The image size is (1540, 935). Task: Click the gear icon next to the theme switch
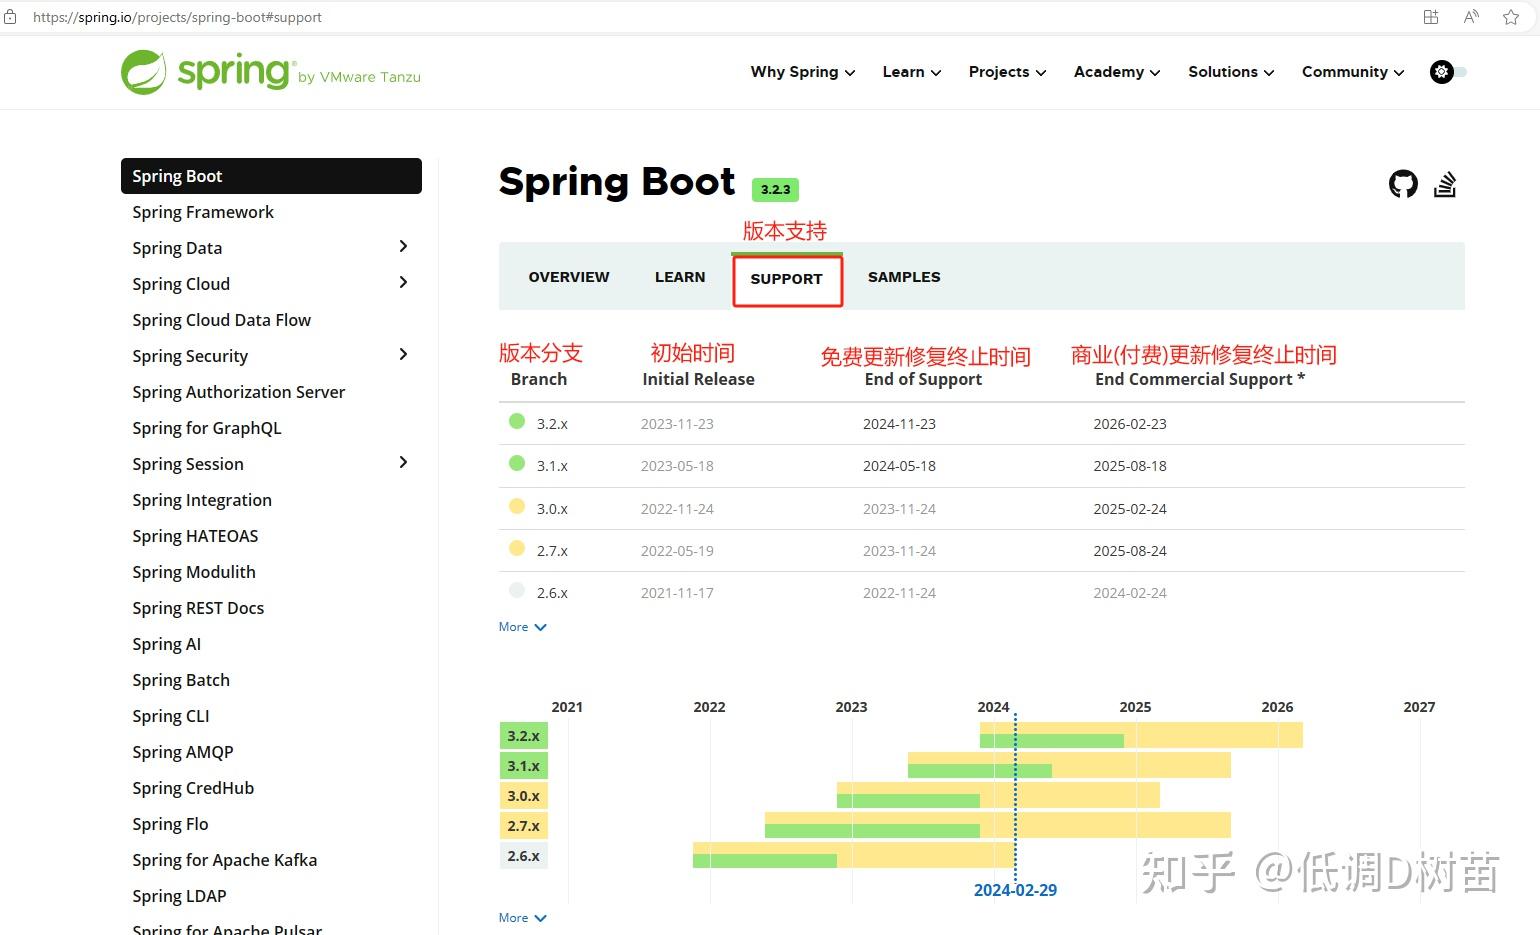click(1441, 71)
